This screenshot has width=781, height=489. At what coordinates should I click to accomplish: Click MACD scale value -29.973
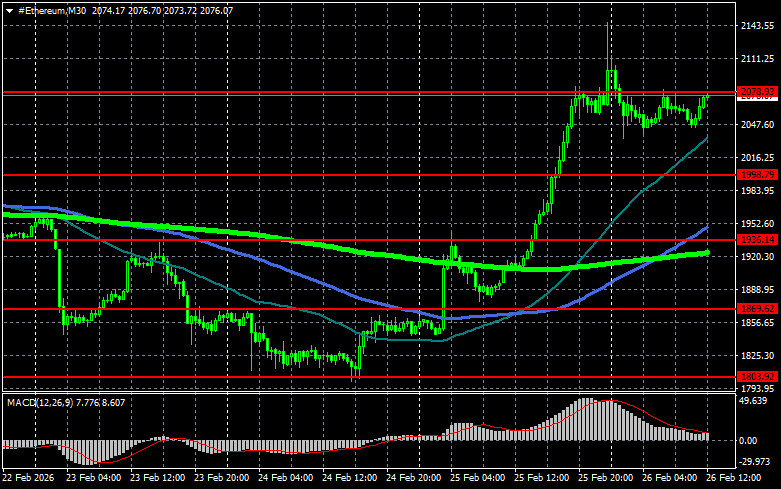coord(754,462)
